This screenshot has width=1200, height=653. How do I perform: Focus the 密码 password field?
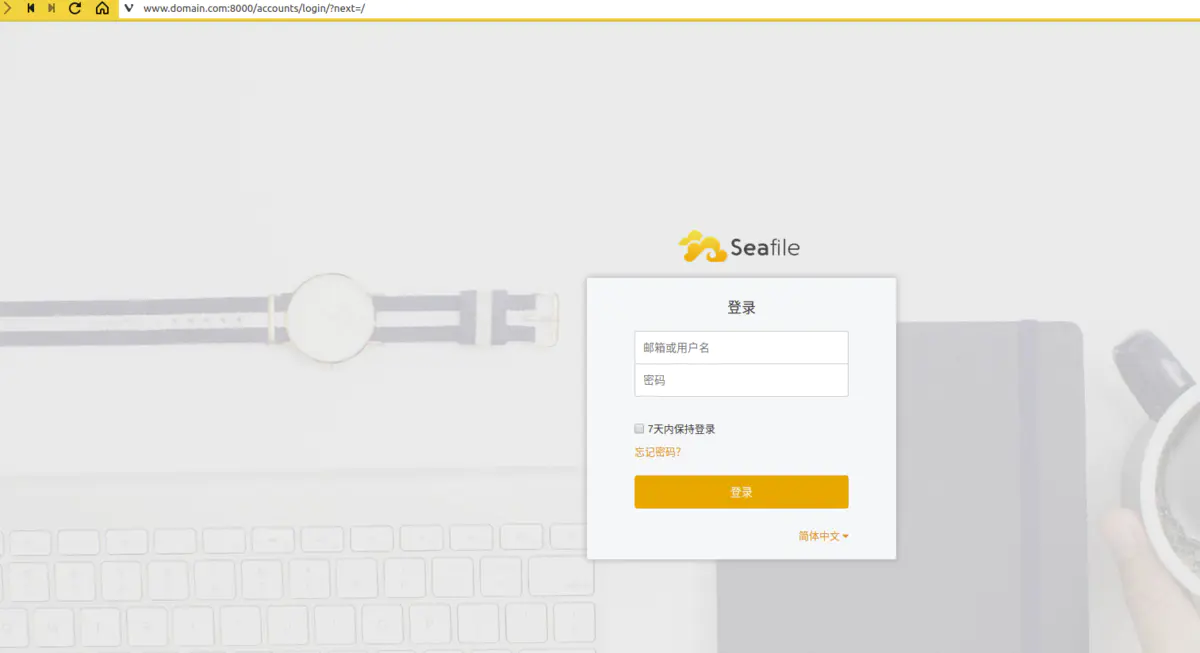(741, 380)
